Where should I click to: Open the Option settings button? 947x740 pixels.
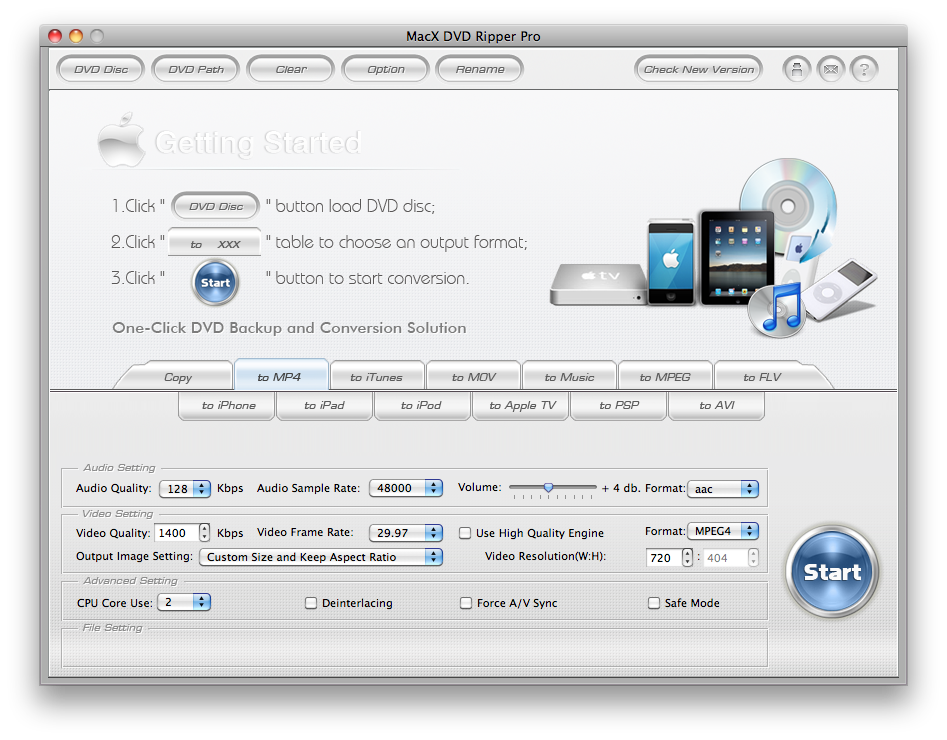(385, 69)
